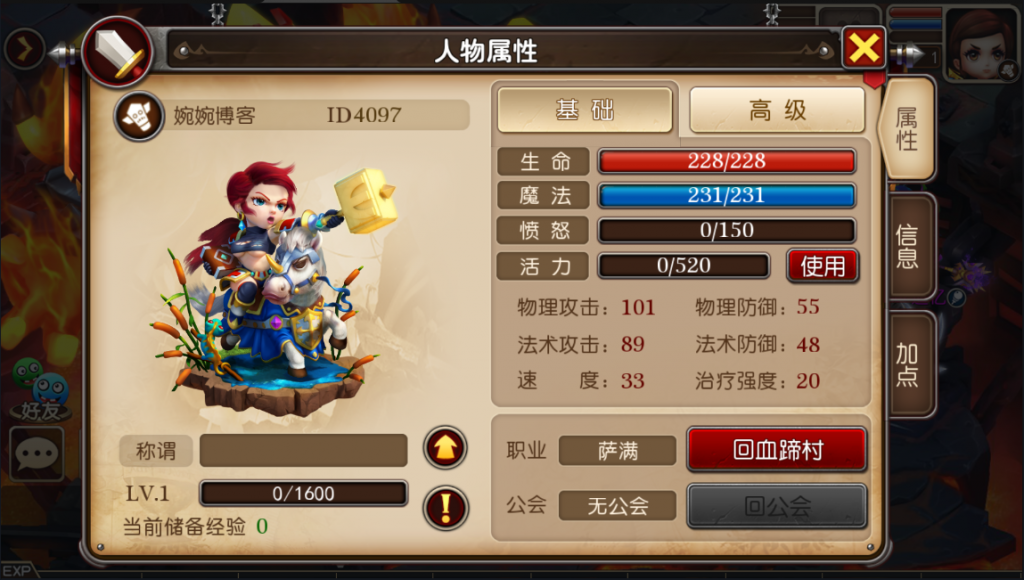
Task: Select the 加点 side tab
Action: [910, 364]
